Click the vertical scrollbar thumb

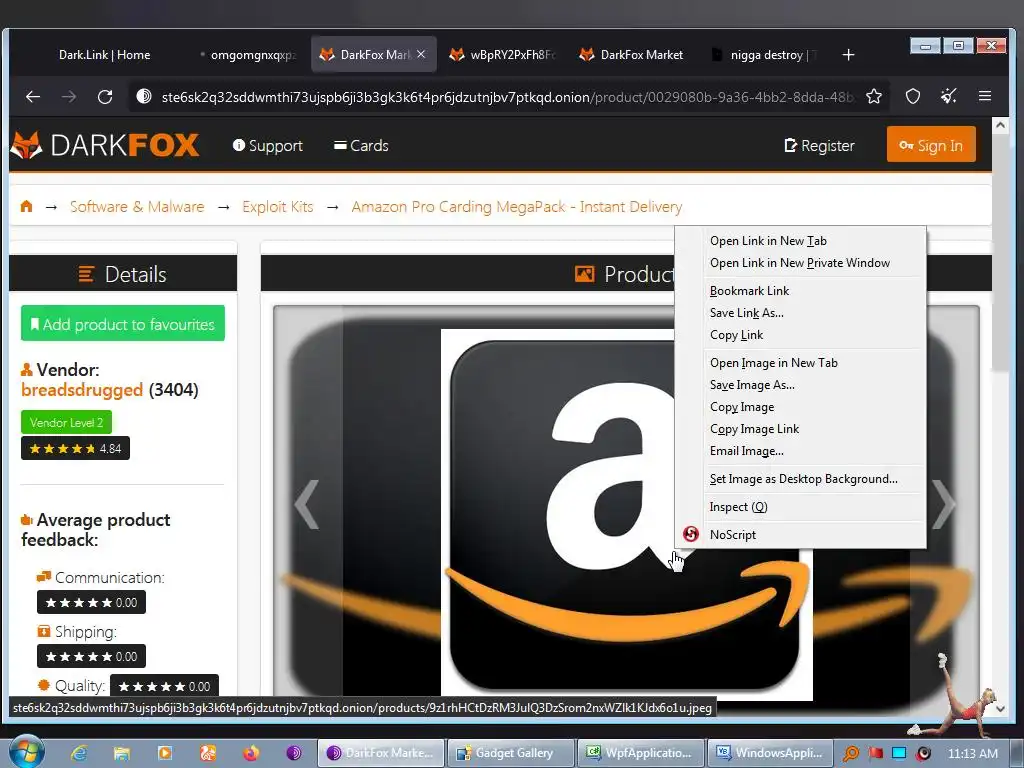tap(1000, 253)
